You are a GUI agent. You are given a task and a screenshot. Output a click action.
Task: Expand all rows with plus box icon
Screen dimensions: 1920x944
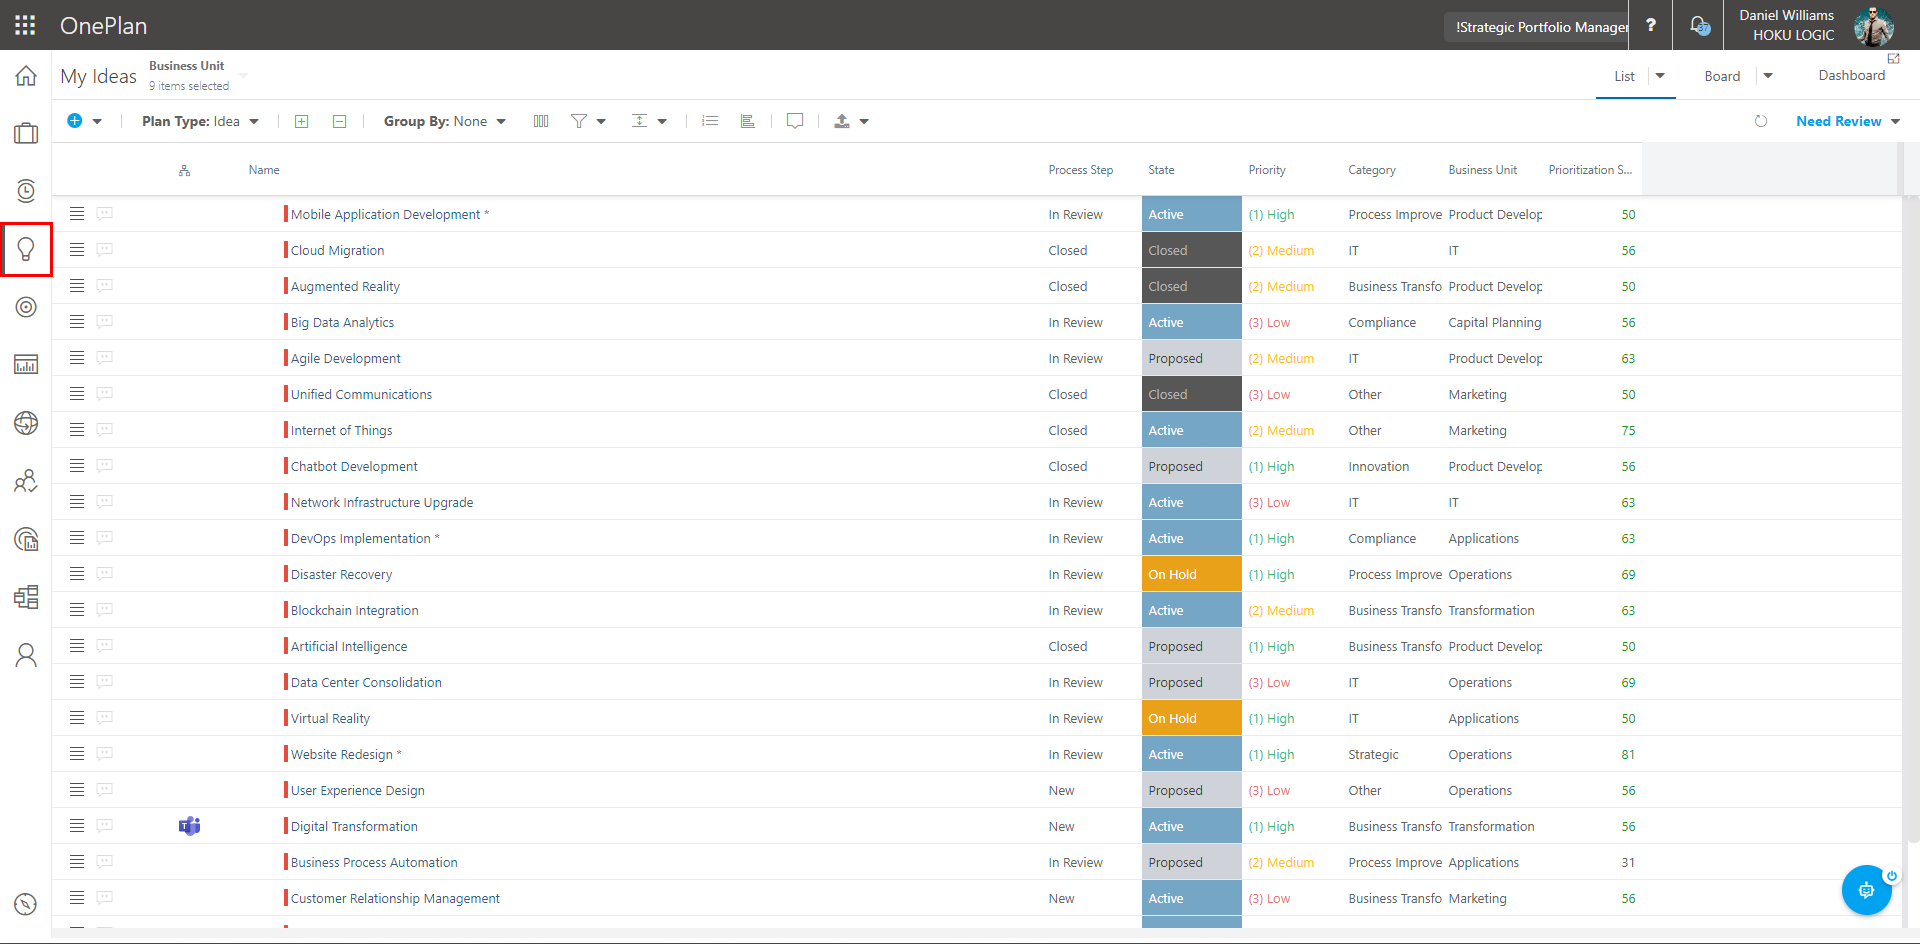(301, 121)
